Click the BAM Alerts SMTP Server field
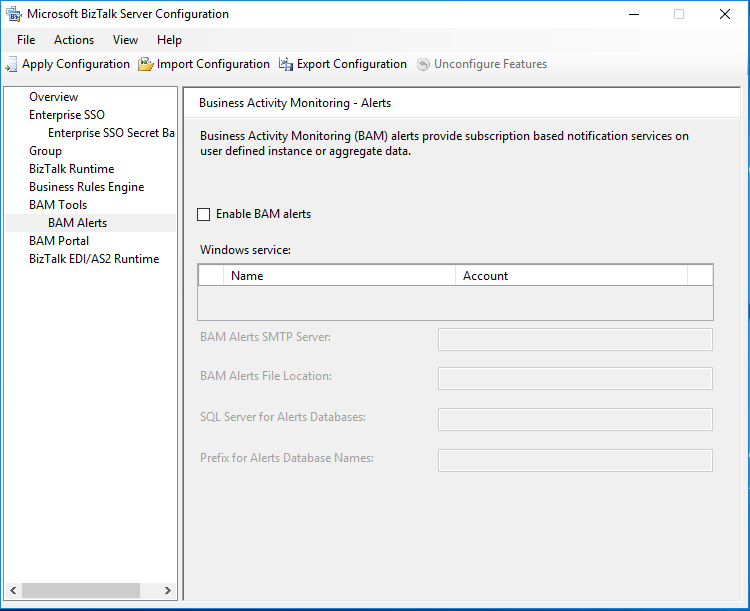750x611 pixels. [x=575, y=340]
